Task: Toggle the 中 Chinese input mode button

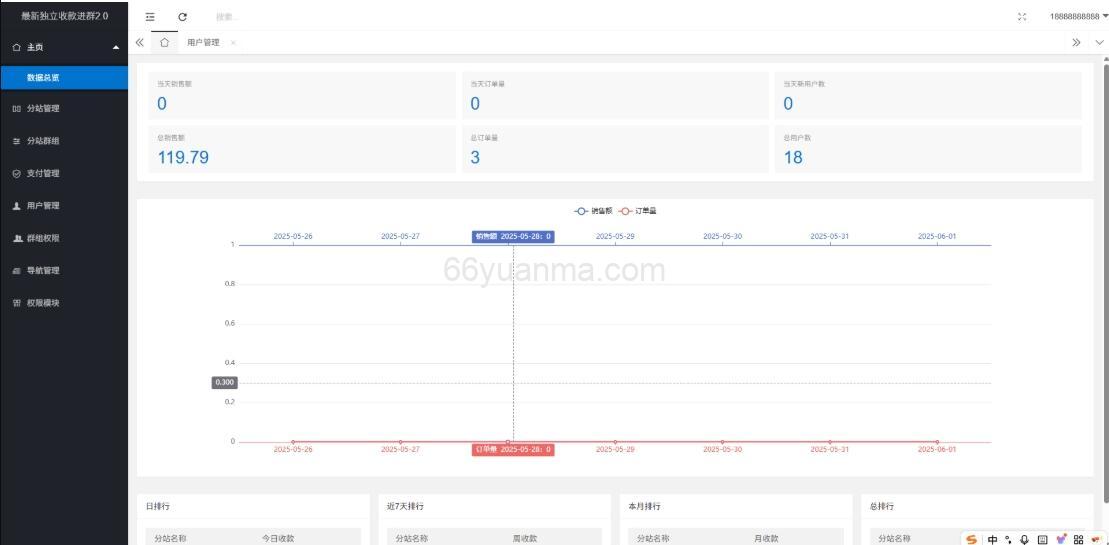Action: click(992, 539)
